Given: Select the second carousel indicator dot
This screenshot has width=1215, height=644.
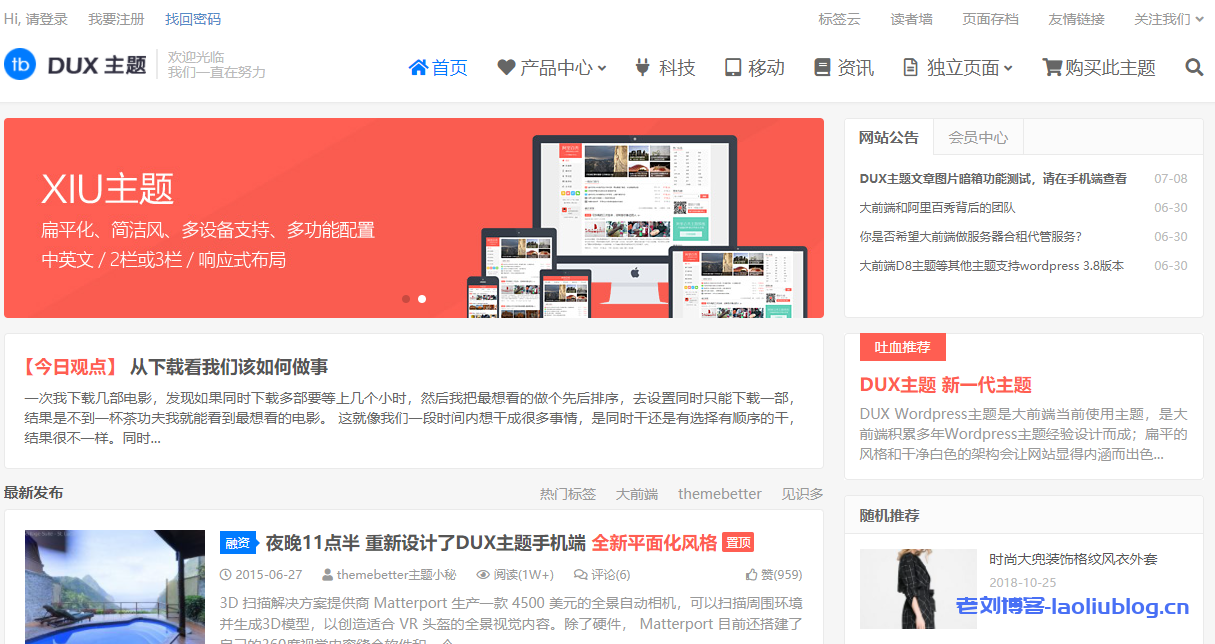Looking at the screenshot, I should click(421, 298).
